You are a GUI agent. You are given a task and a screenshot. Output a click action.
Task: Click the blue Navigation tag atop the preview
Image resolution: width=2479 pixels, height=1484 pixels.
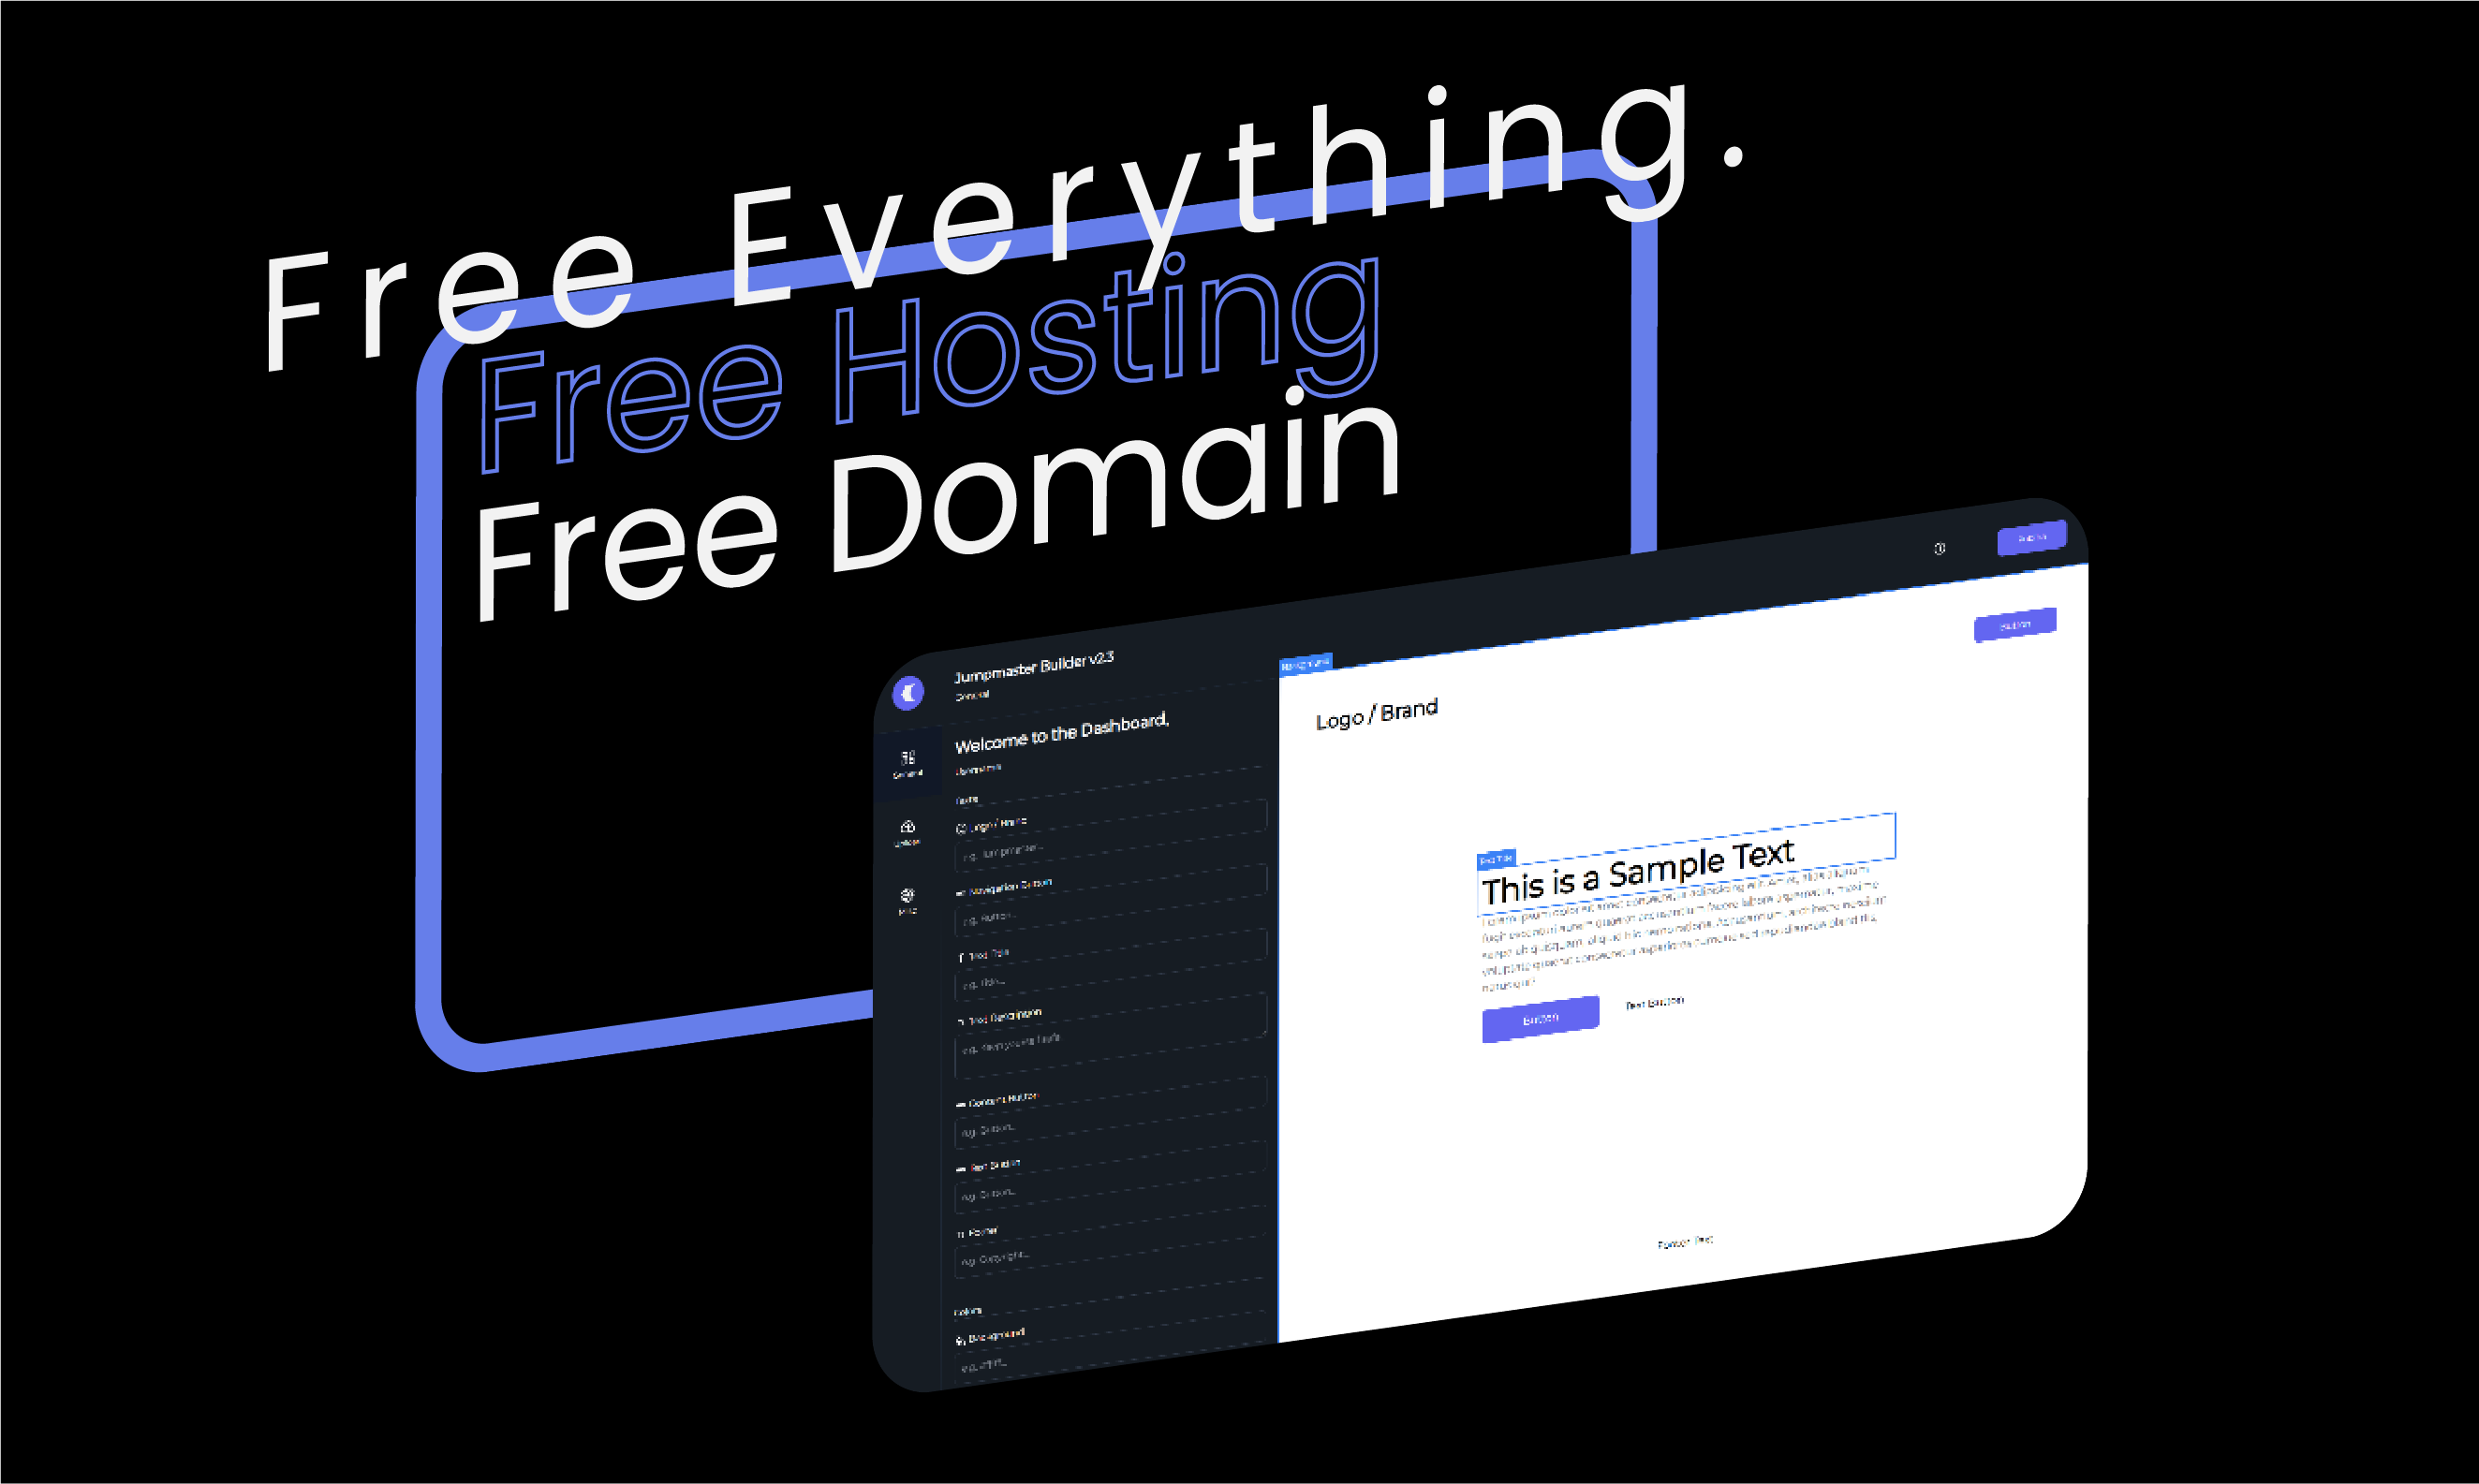[x=1306, y=664]
